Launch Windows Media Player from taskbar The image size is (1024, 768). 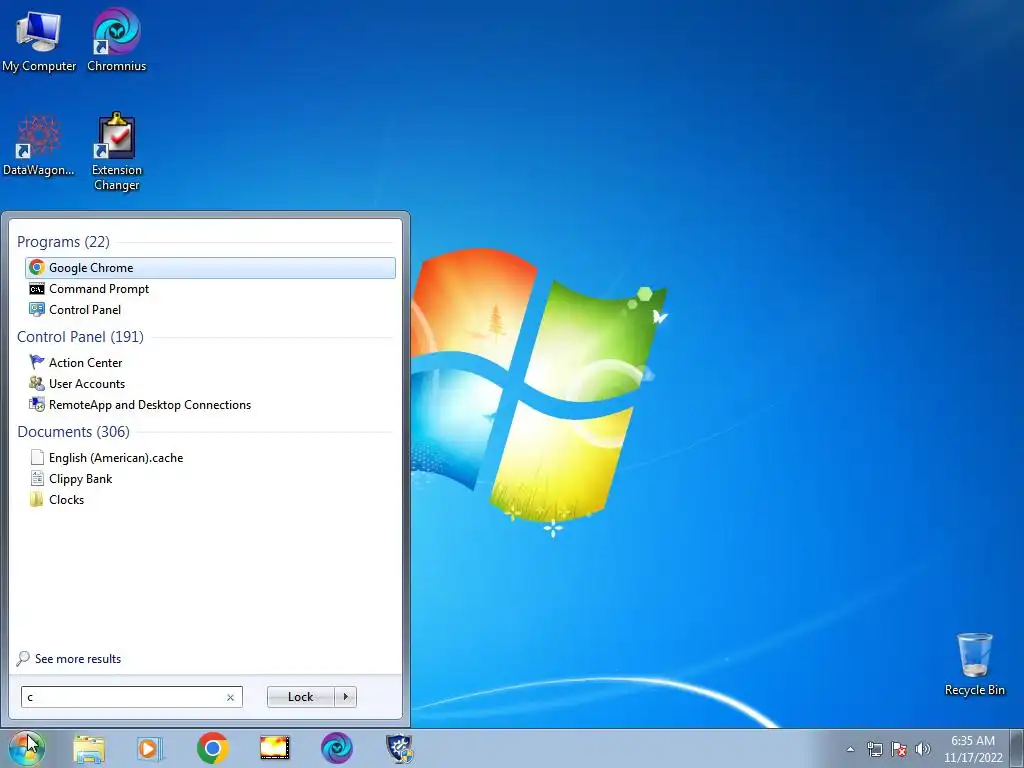pos(150,748)
